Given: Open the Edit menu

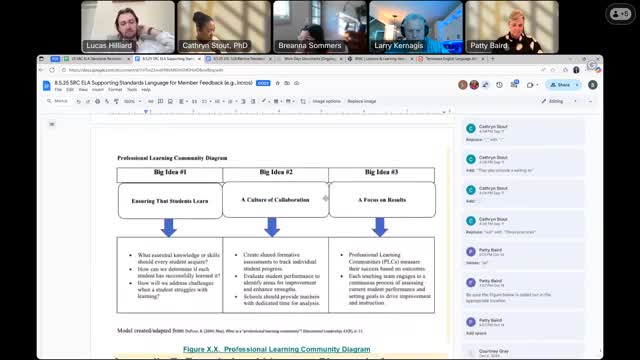Looking at the screenshot, I should coord(70,89).
